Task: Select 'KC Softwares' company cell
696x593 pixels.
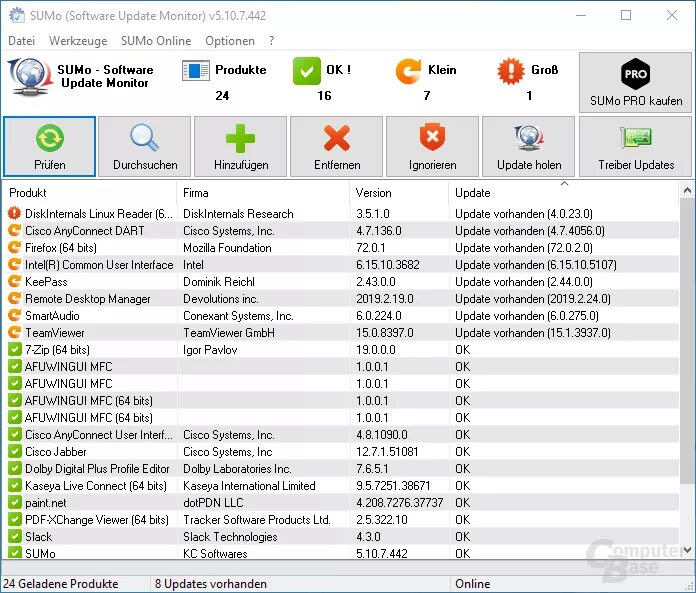Action: 215,553
